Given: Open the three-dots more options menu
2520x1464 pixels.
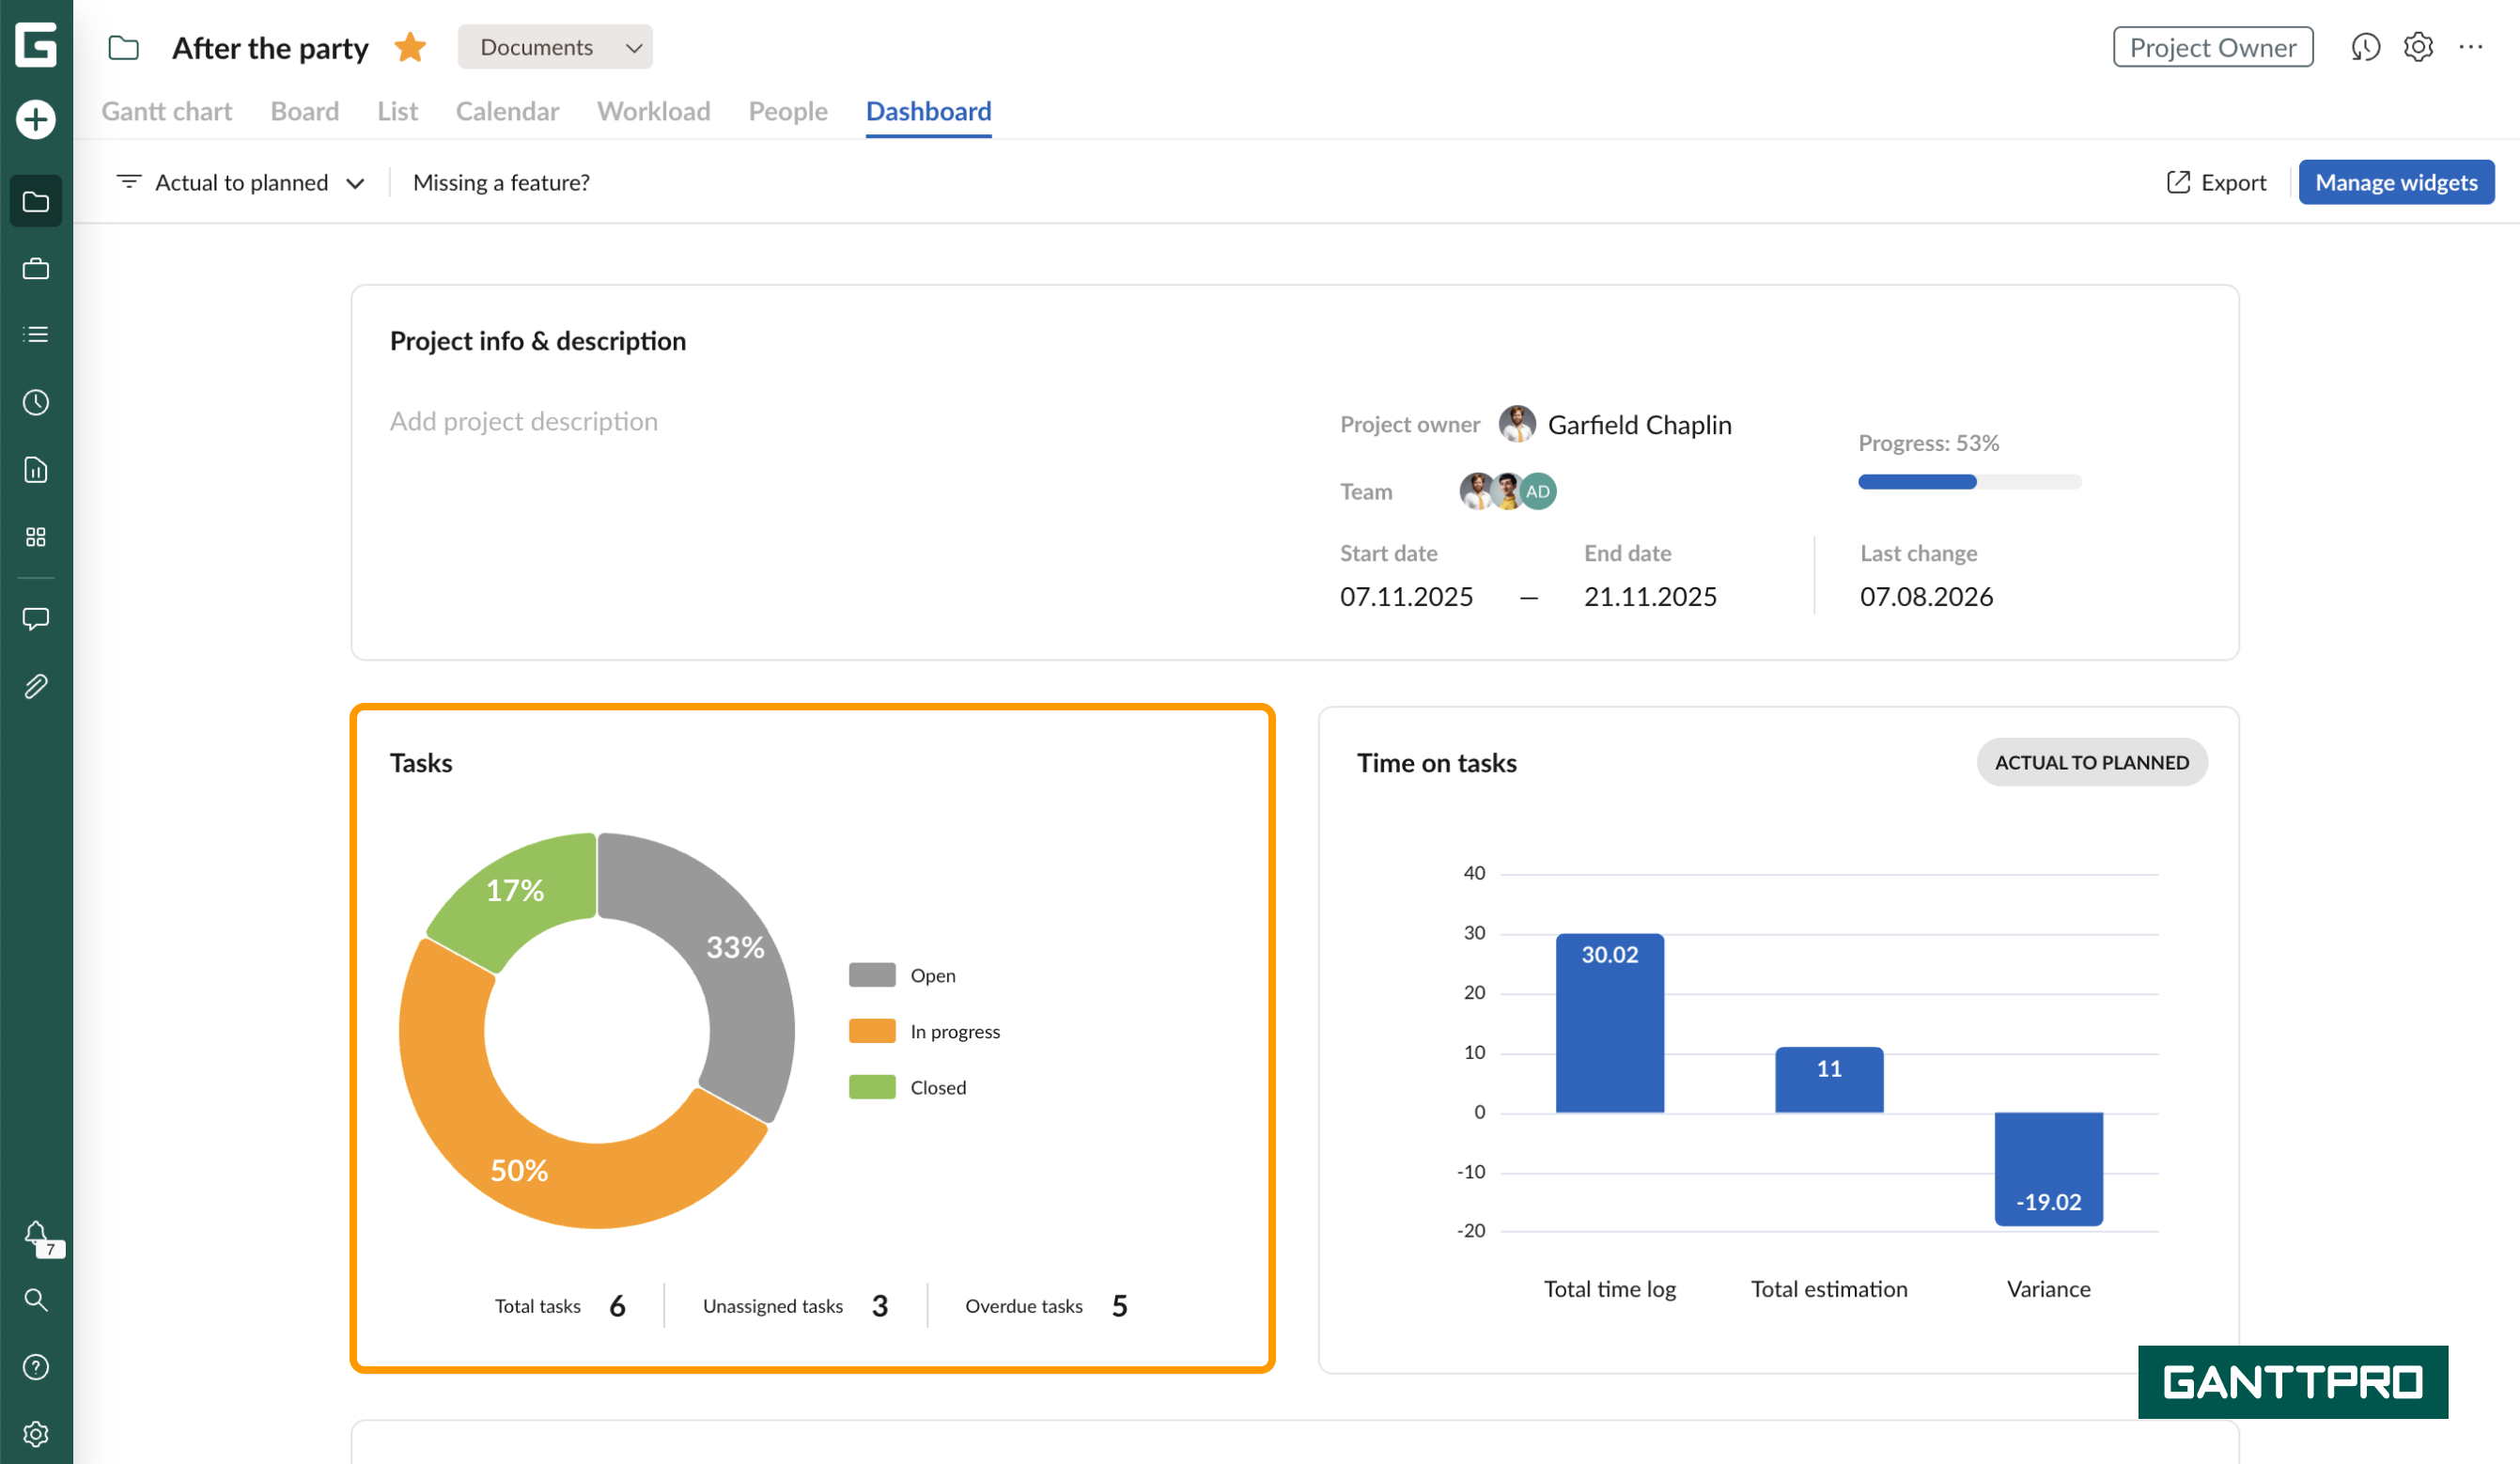Looking at the screenshot, I should click(2471, 47).
